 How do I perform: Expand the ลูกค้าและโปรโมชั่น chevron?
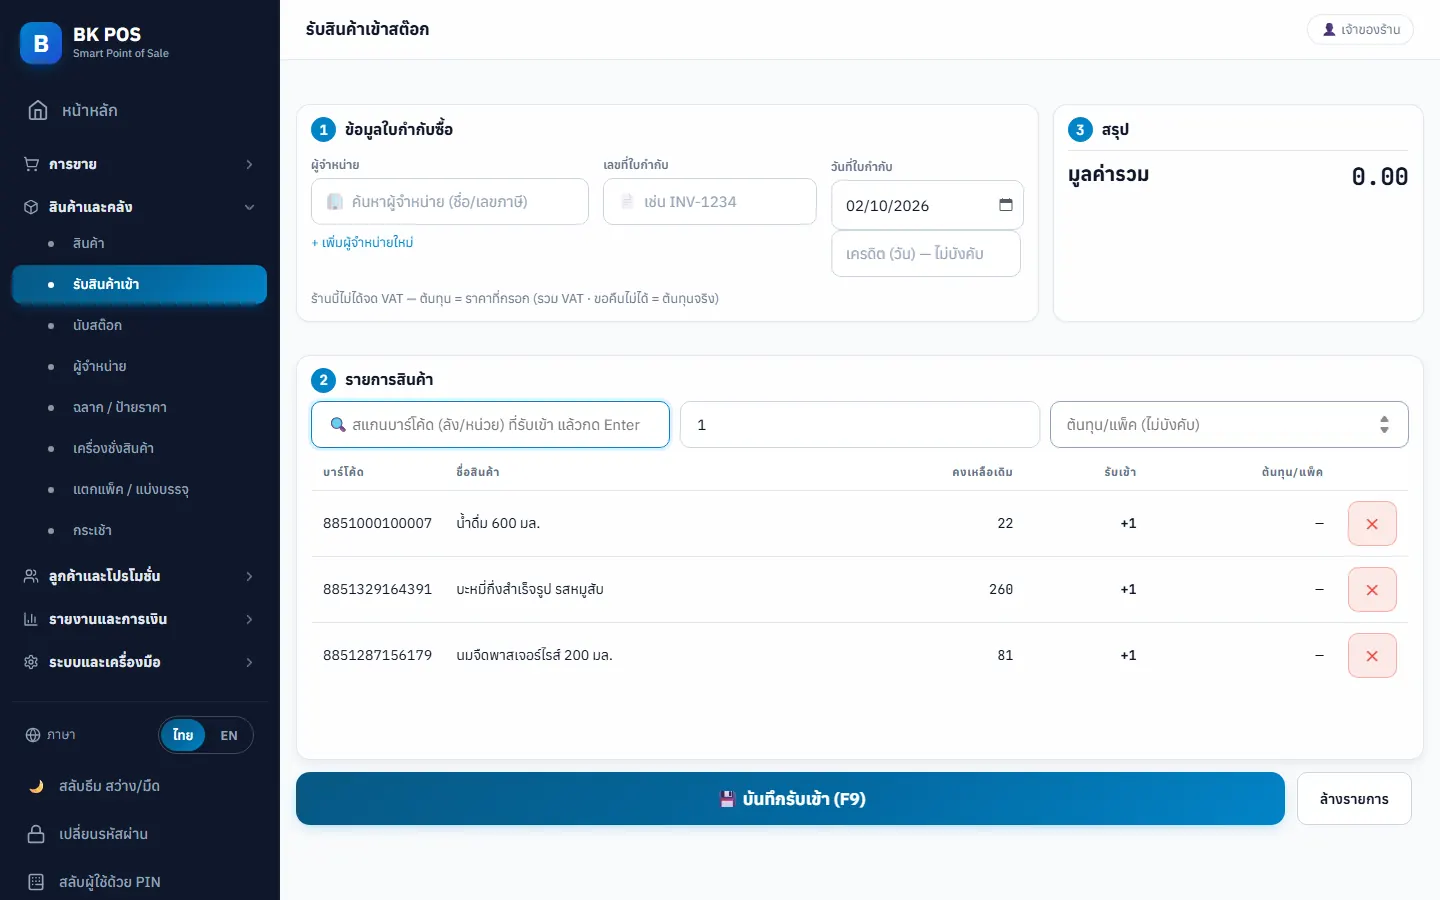[249, 576]
